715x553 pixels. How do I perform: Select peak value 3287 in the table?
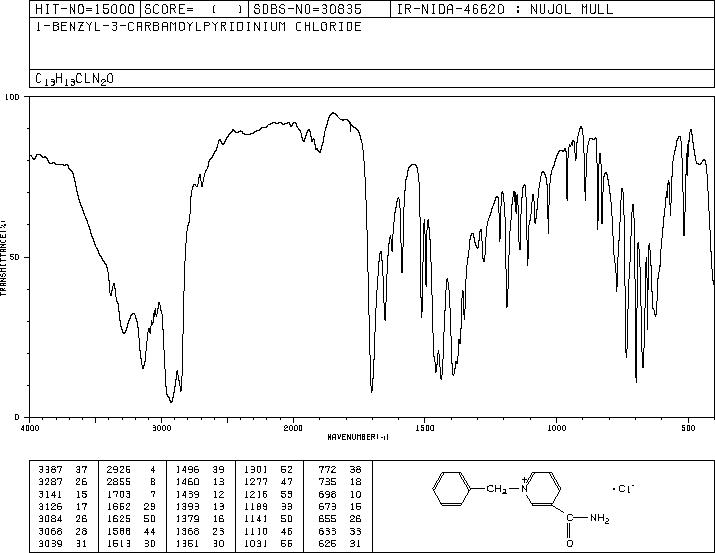pyautogui.click(x=50, y=482)
